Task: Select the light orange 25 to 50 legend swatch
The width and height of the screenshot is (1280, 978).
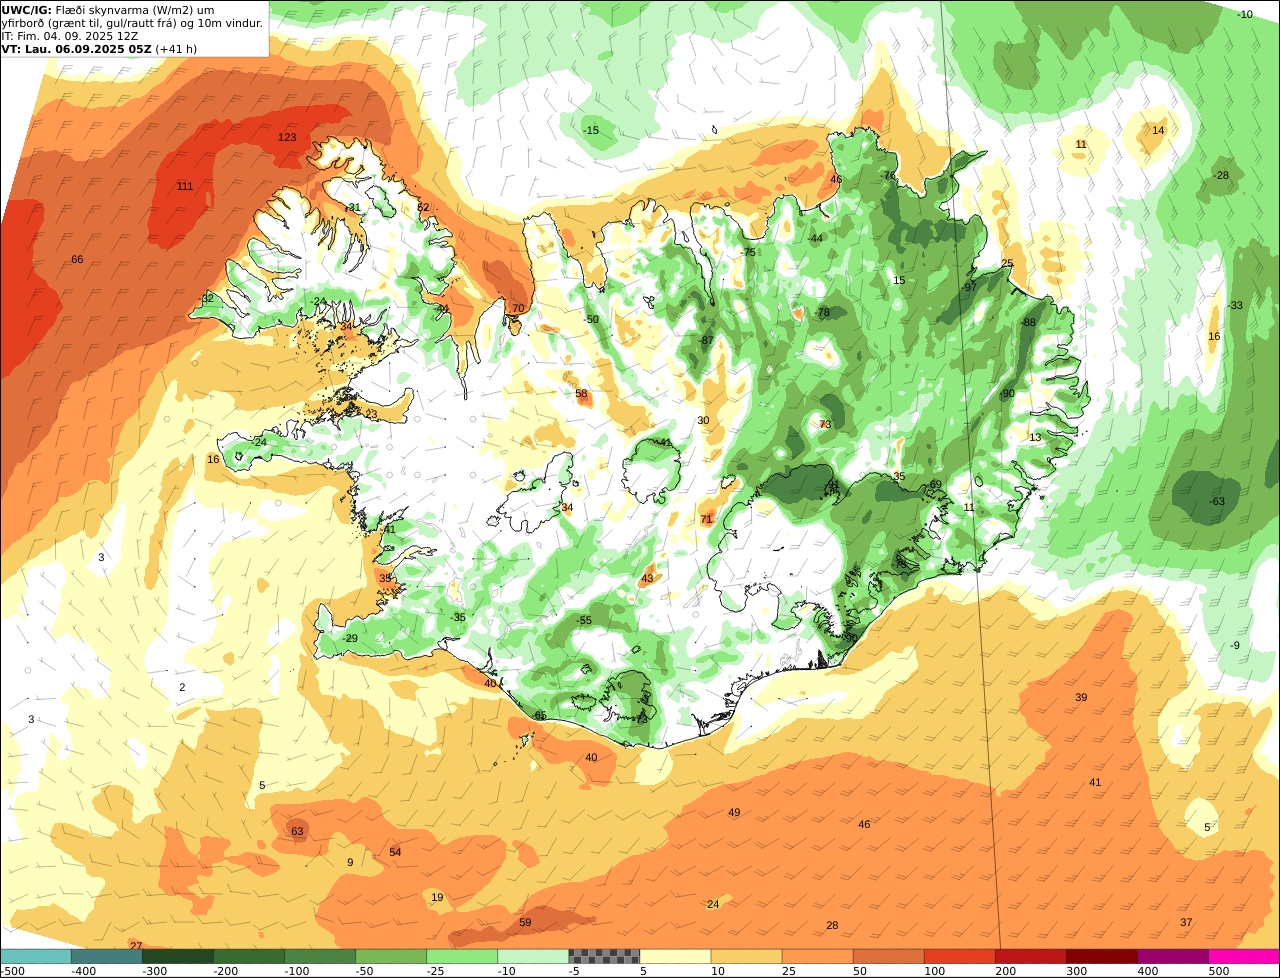Action: (817, 956)
